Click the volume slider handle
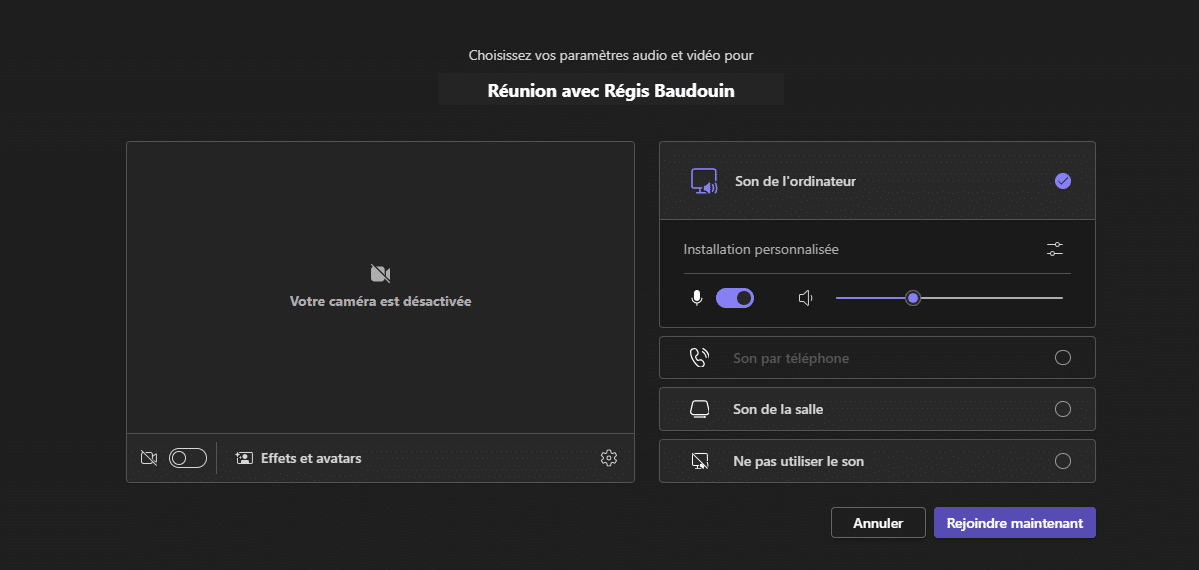The width and height of the screenshot is (1199, 570). [912, 298]
